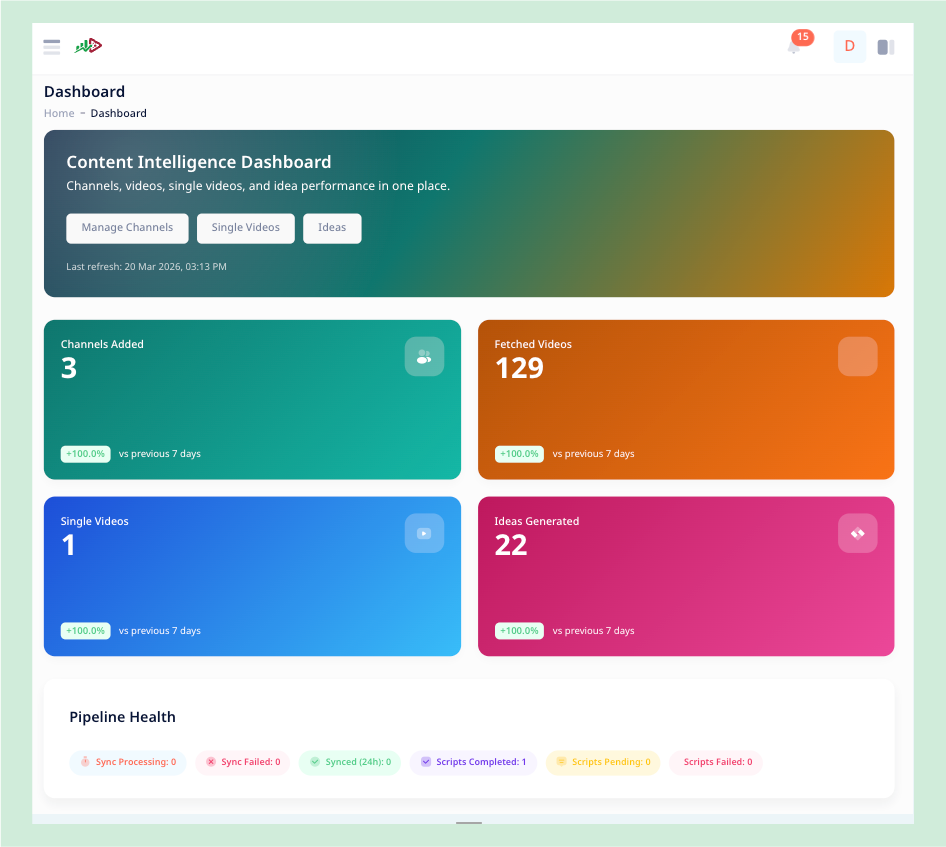
Task: Open the Single Videos button
Action: (x=246, y=228)
